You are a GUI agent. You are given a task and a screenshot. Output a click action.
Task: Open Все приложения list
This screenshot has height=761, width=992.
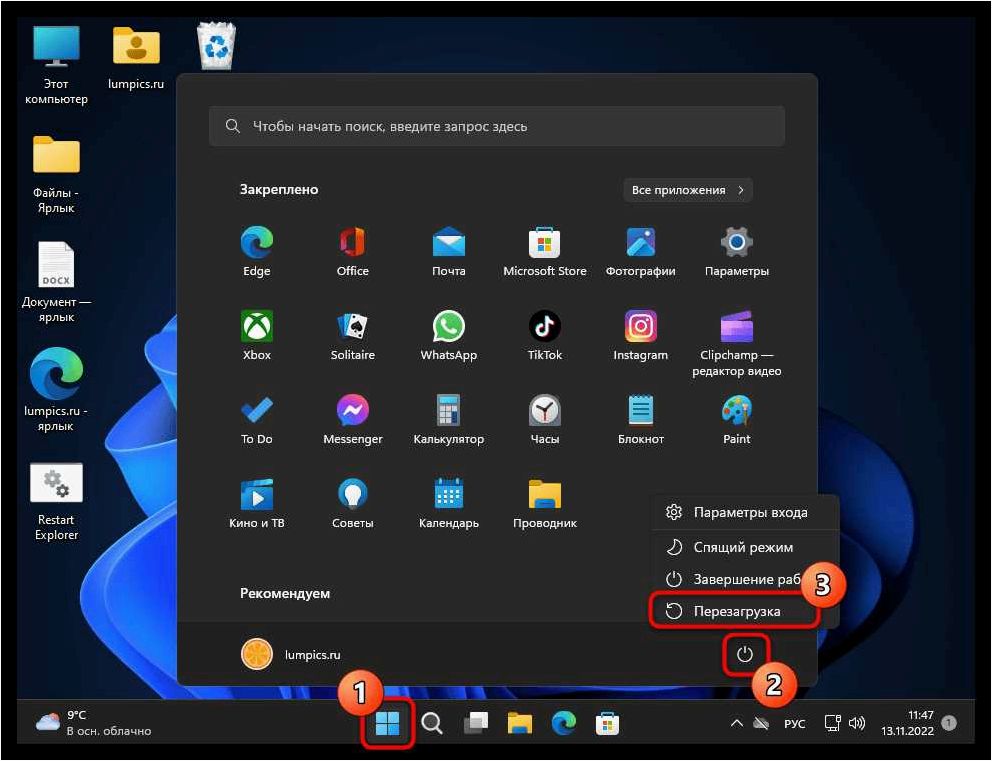pos(688,190)
